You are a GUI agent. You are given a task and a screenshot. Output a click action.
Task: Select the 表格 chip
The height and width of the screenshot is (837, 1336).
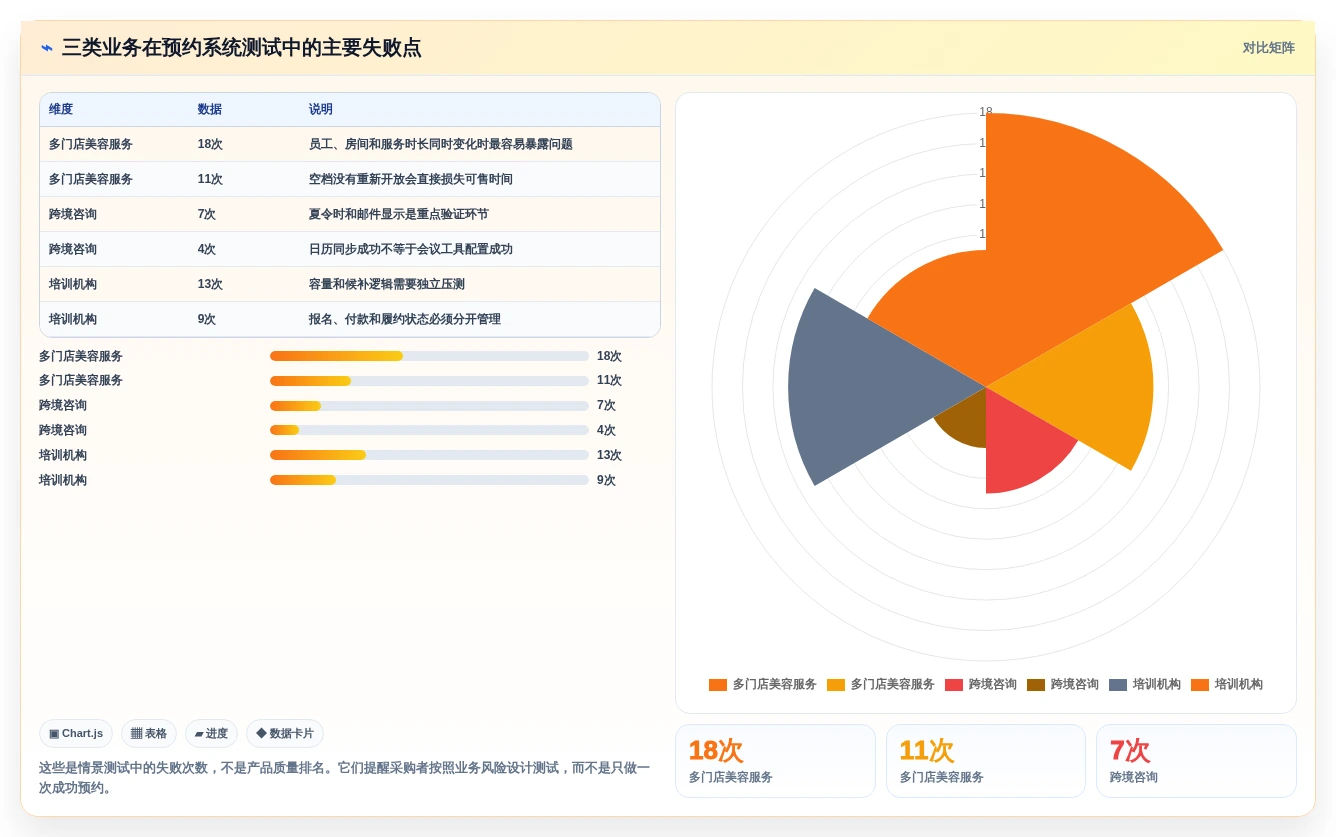[149, 733]
